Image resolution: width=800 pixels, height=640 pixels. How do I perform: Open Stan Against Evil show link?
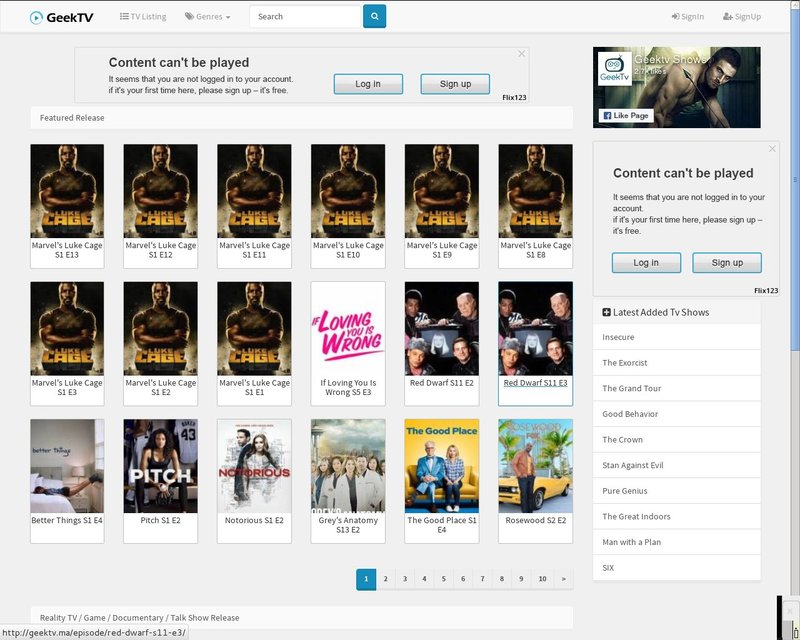(677, 465)
